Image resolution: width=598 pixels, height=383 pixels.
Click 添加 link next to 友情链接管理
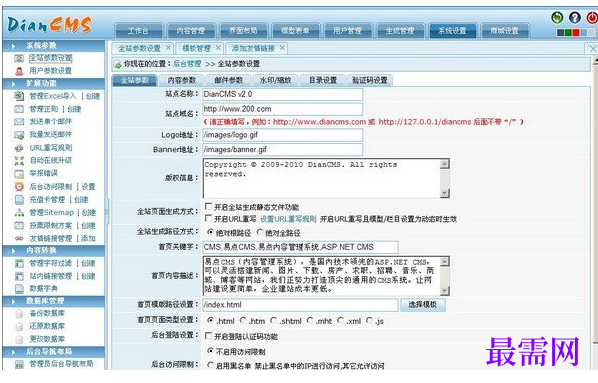88,238
